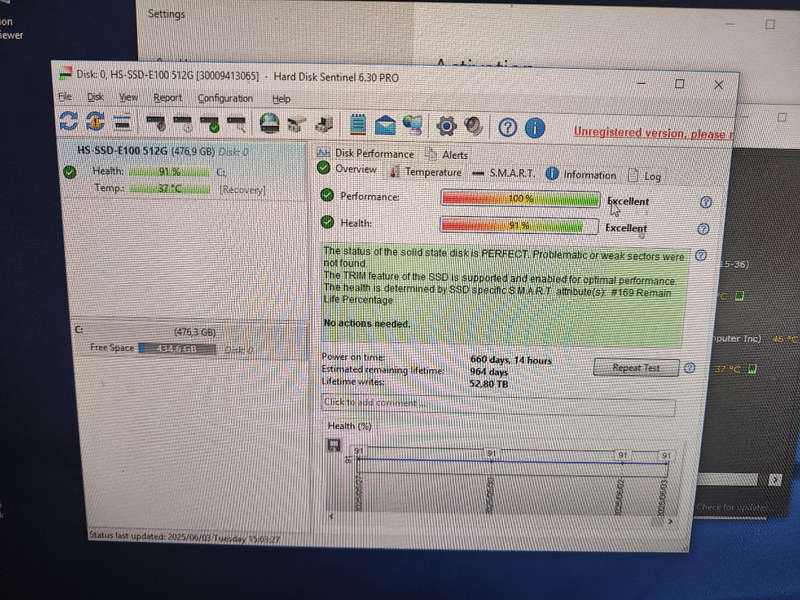This screenshot has width=800, height=600.
Task: Minimize the Hard Disk Sentinel window
Action: 641,83
